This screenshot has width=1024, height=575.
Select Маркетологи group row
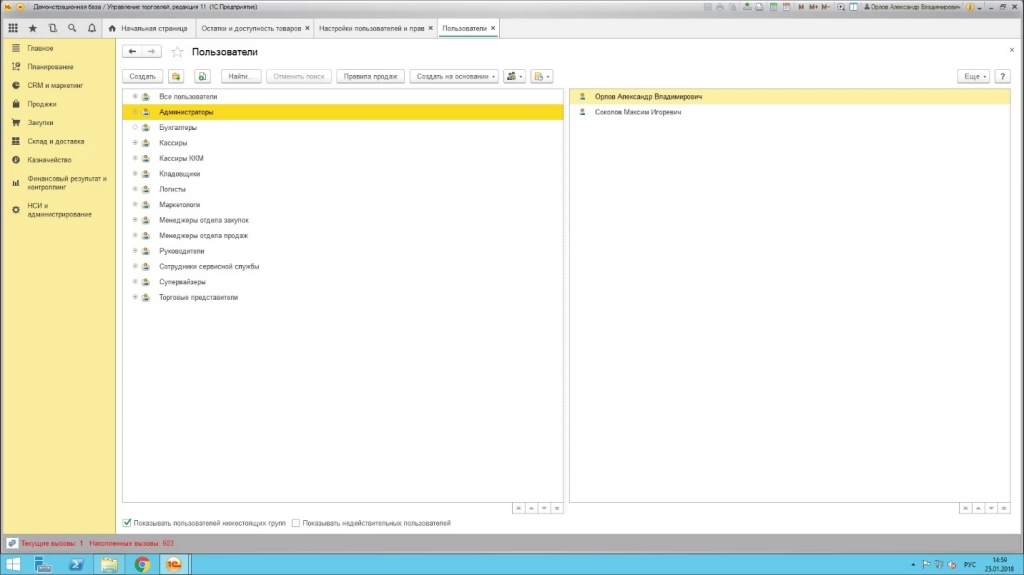(x=343, y=205)
